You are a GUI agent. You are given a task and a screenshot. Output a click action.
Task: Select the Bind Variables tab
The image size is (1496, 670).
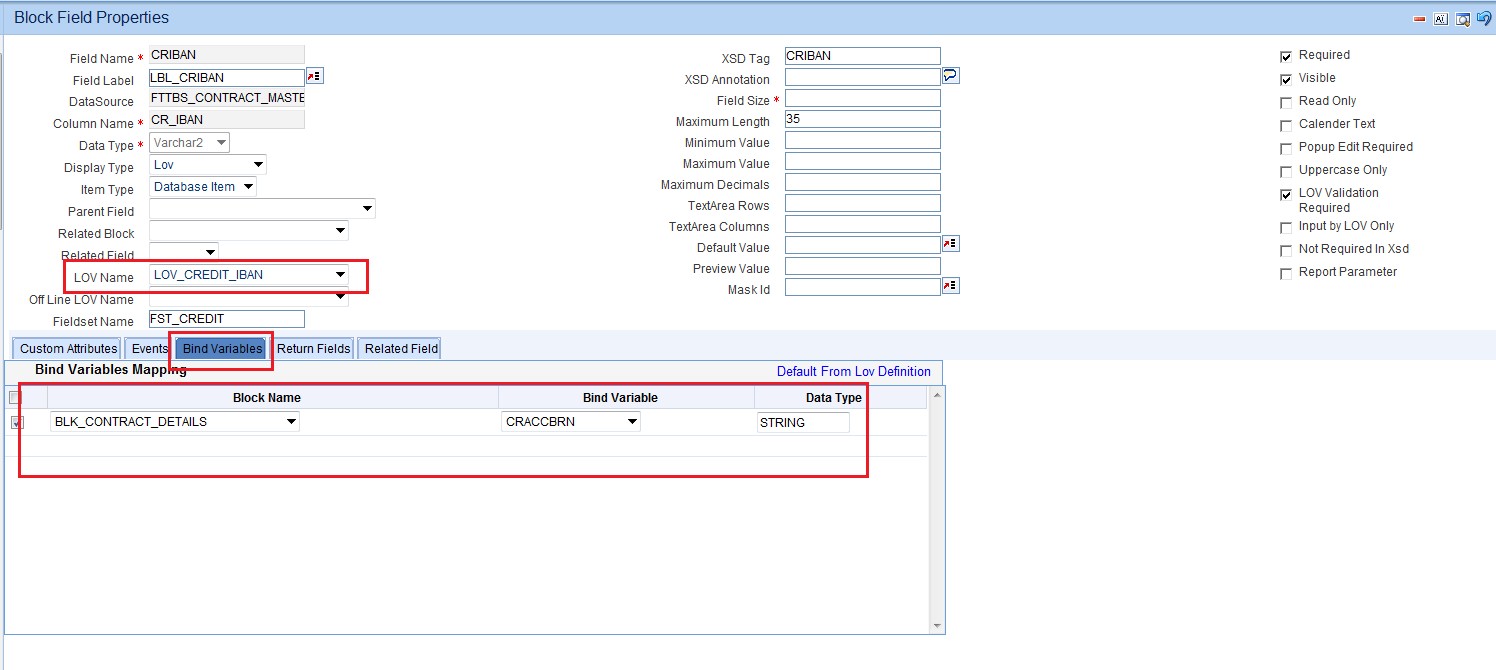pyautogui.click(x=222, y=349)
